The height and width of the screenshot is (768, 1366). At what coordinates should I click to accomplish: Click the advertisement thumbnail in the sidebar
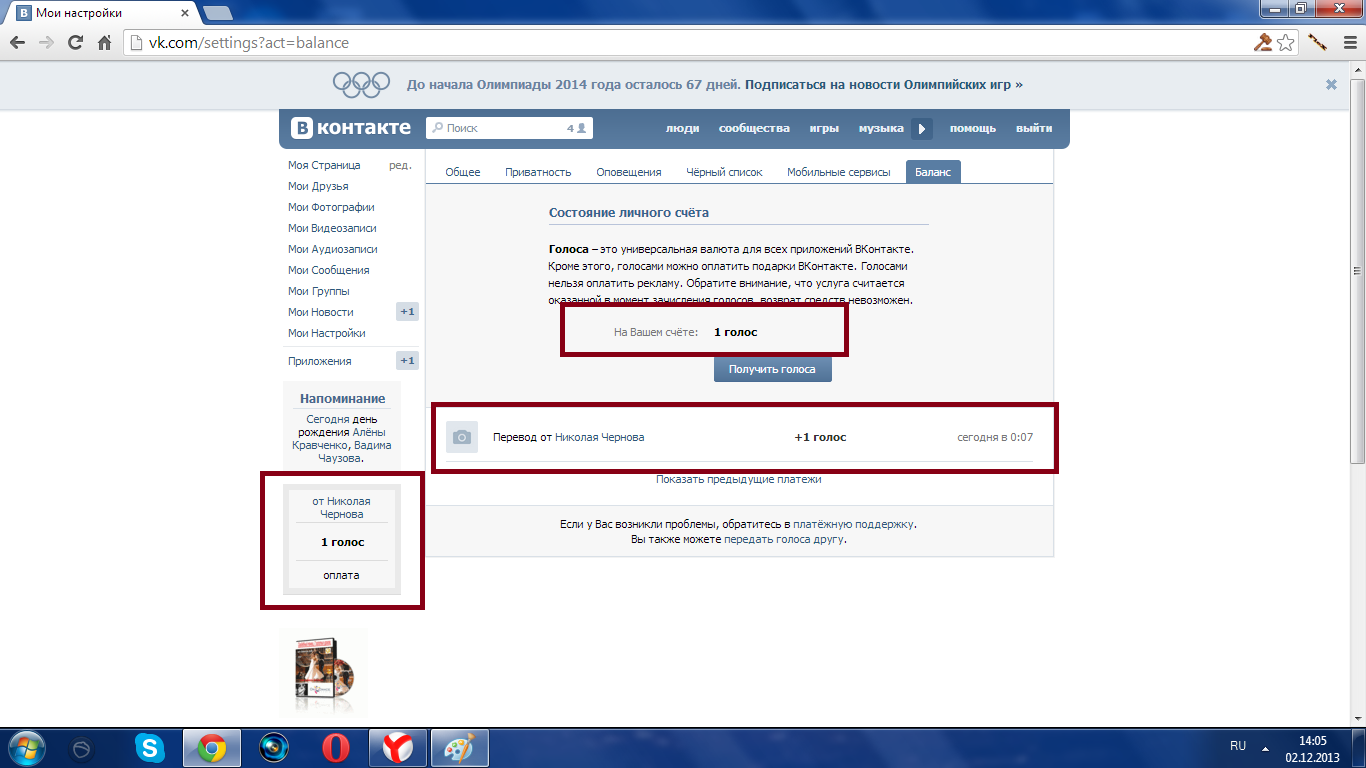[x=324, y=672]
